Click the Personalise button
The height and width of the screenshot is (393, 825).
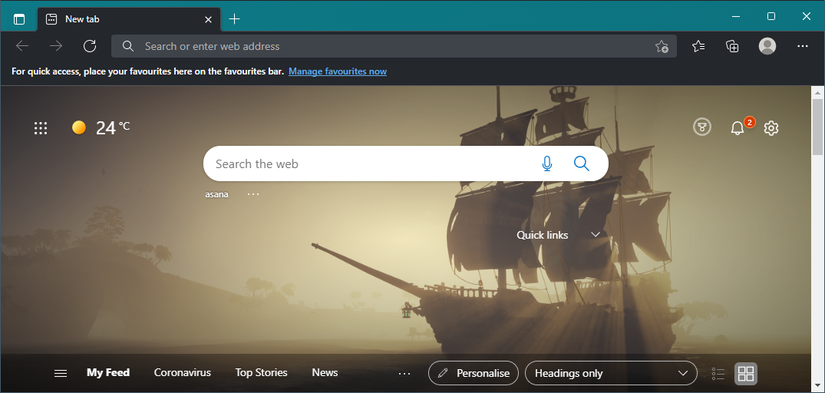coord(473,373)
